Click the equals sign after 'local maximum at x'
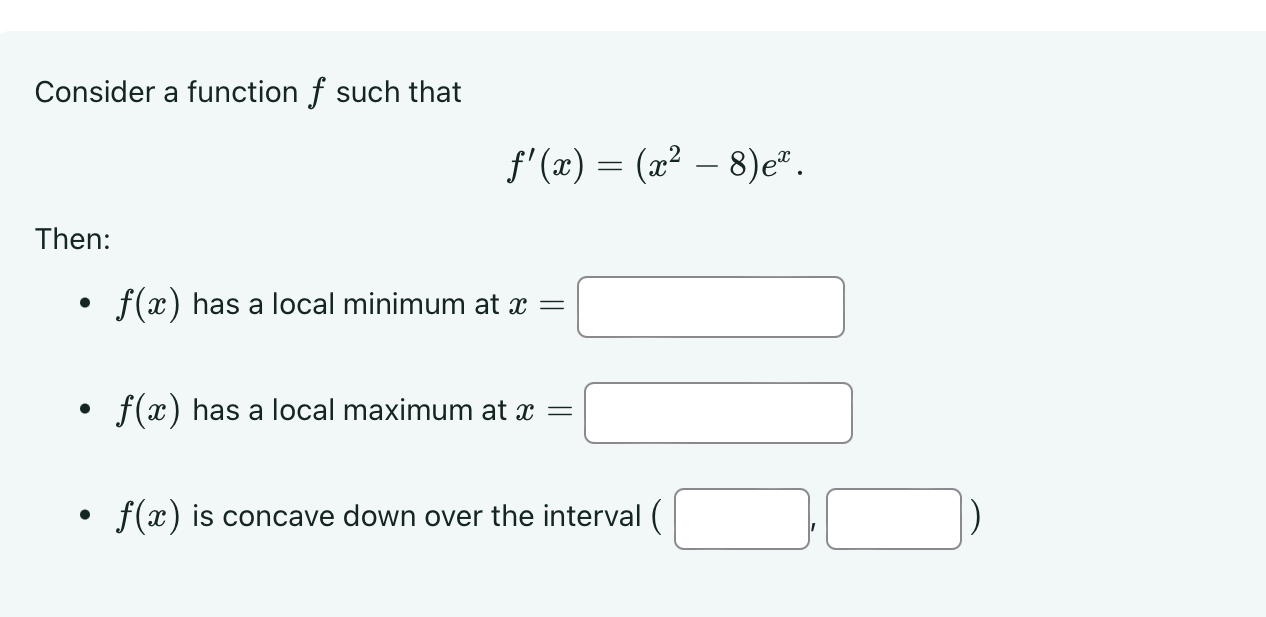 561,412
